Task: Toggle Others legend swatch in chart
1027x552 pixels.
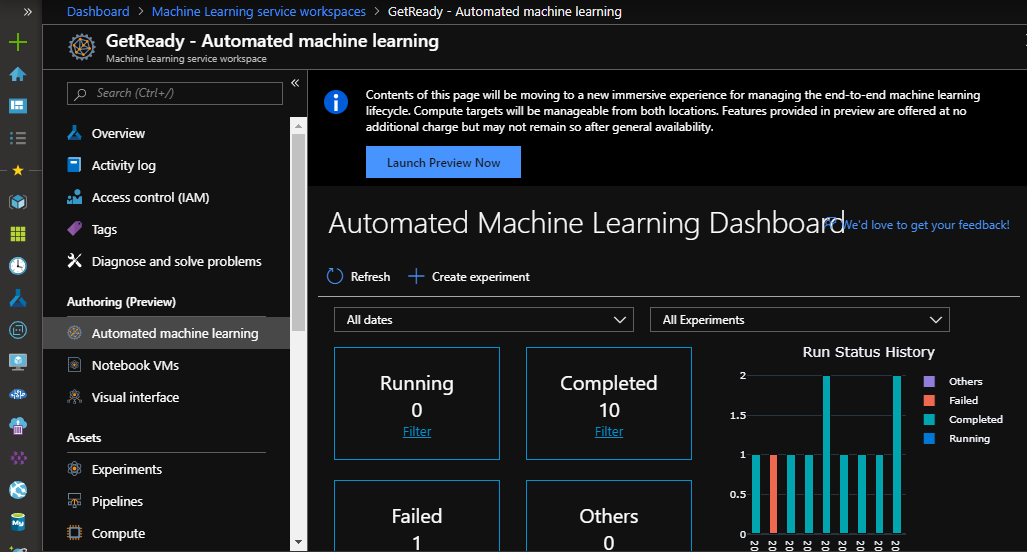Action: 929,382
